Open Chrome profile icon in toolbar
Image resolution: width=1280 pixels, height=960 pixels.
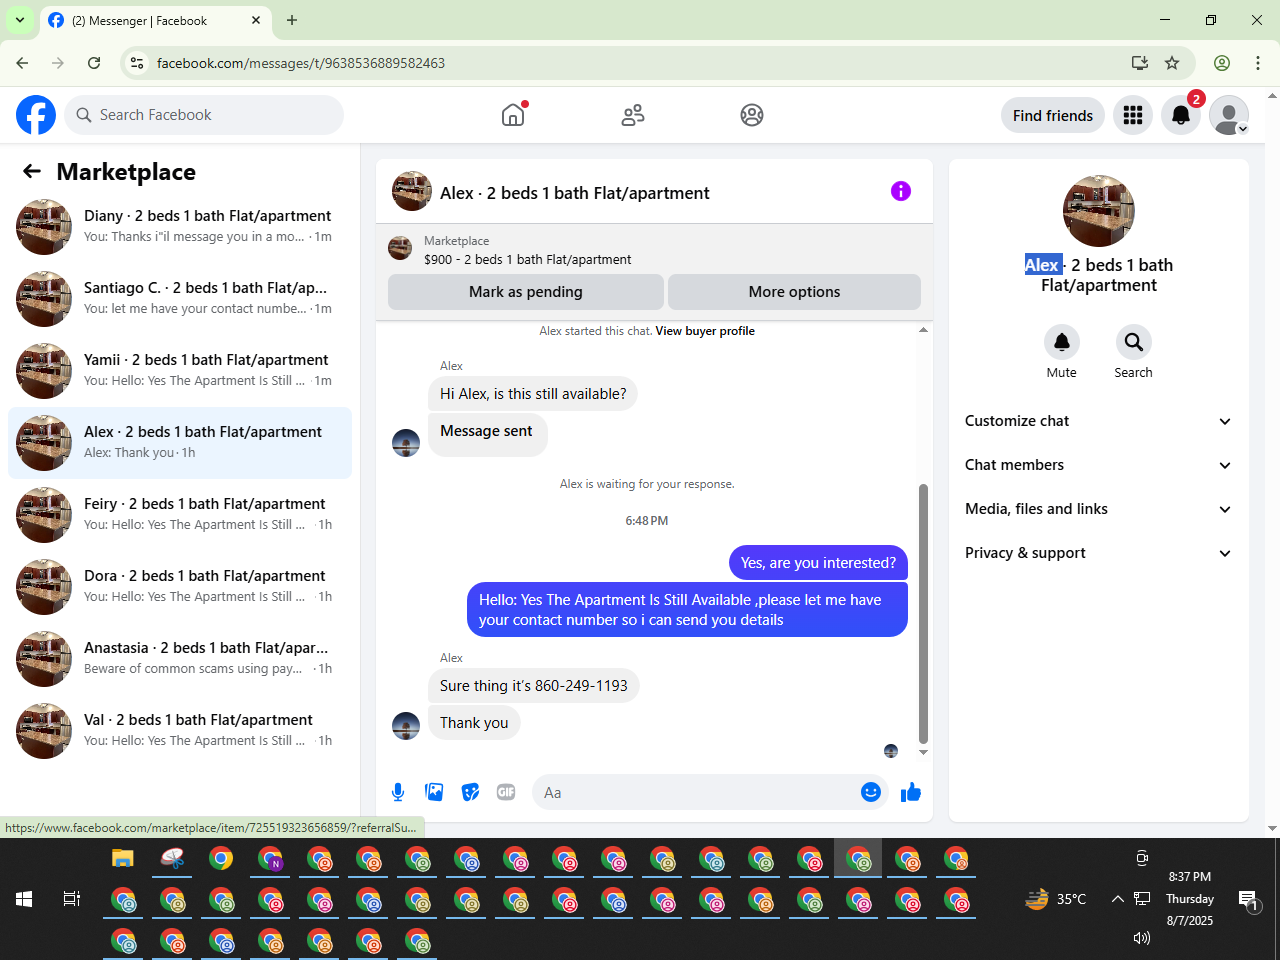click(1222, 63)
